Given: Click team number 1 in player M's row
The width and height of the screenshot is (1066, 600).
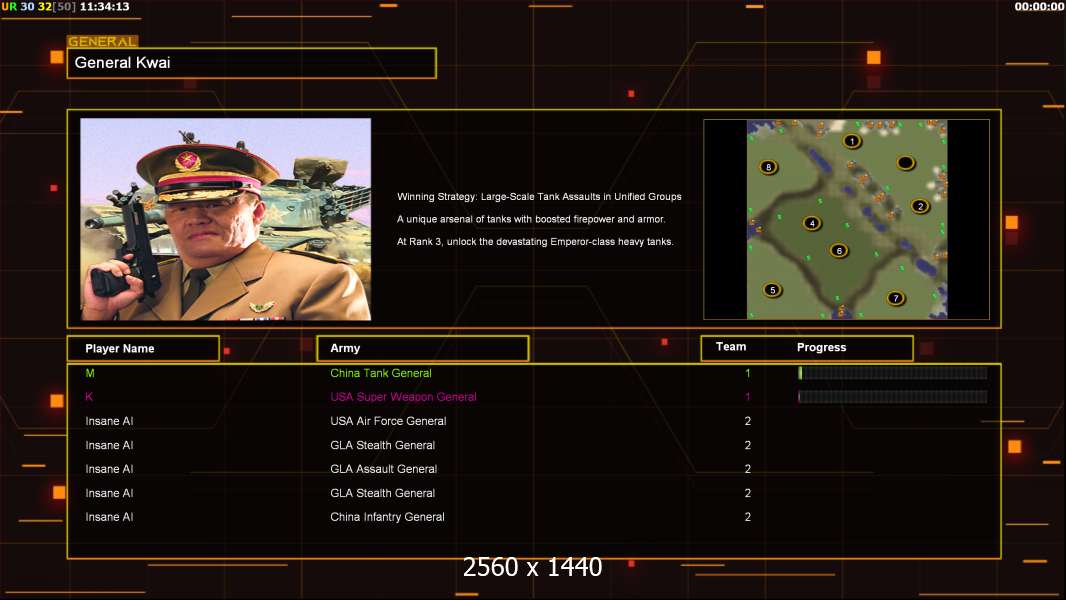Looking at the screenshot, I should [748, 373].
